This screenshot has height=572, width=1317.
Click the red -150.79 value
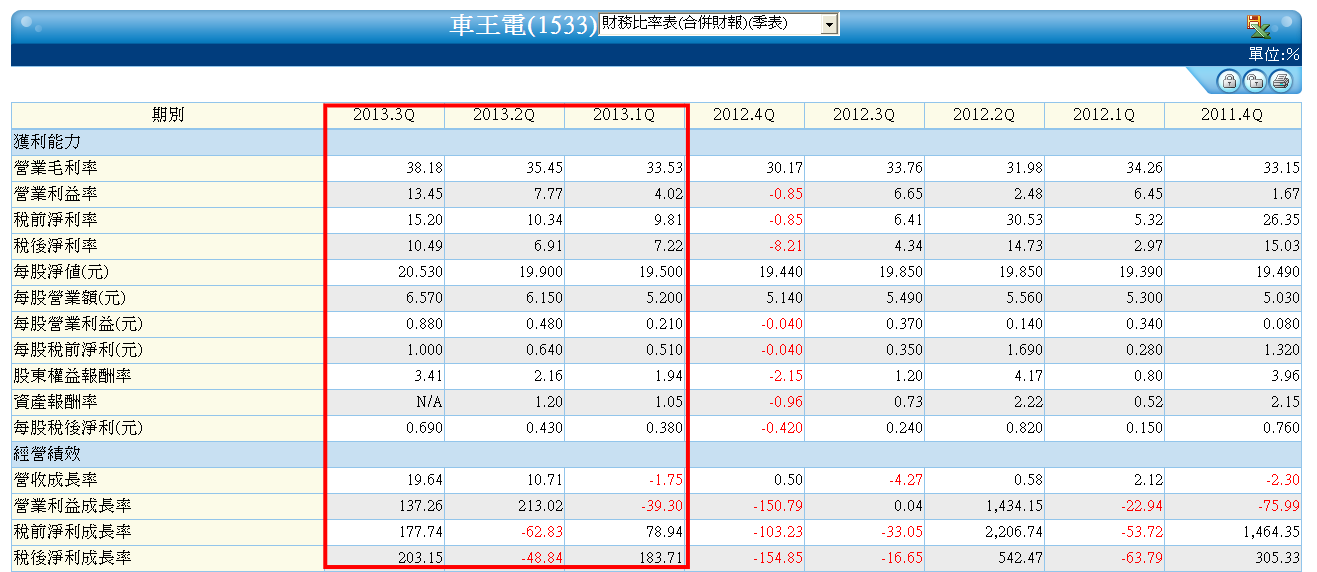tap(777, 506)
